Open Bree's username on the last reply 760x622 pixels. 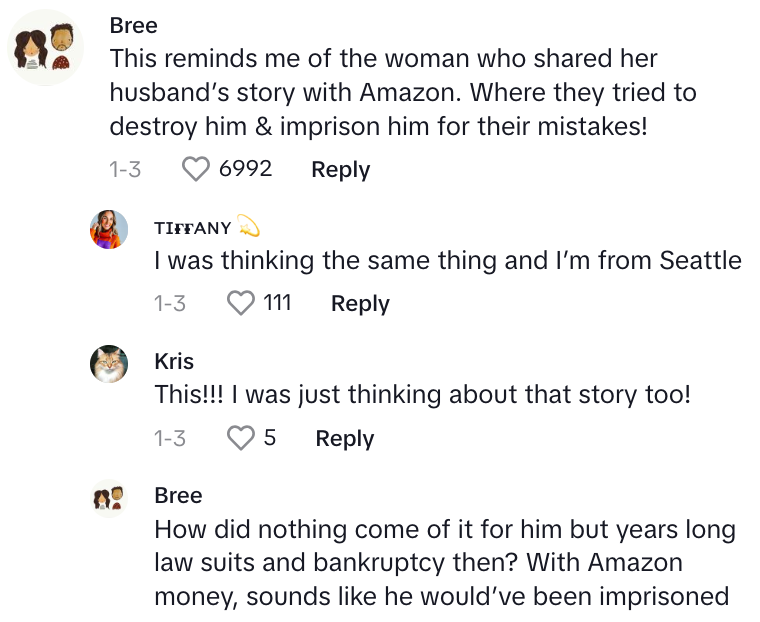point(178,495)
